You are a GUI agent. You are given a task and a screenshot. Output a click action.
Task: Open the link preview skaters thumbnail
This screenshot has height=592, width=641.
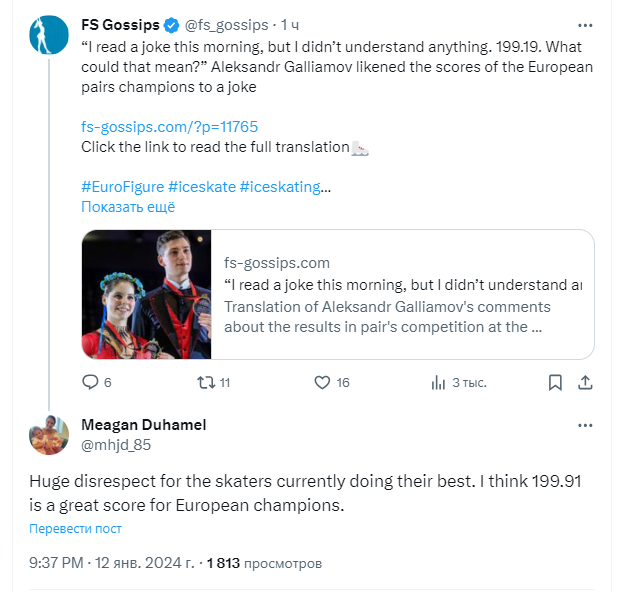pos(147,294)
